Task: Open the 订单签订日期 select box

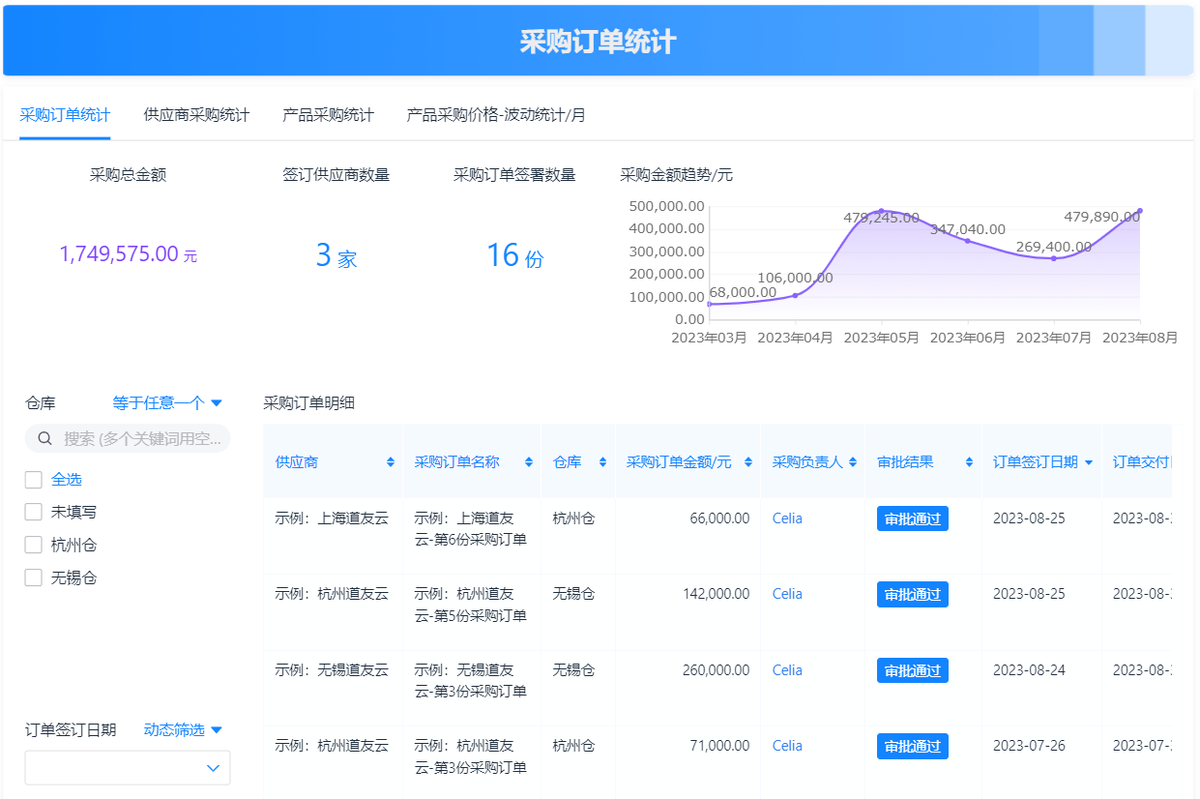Action: 127,768
